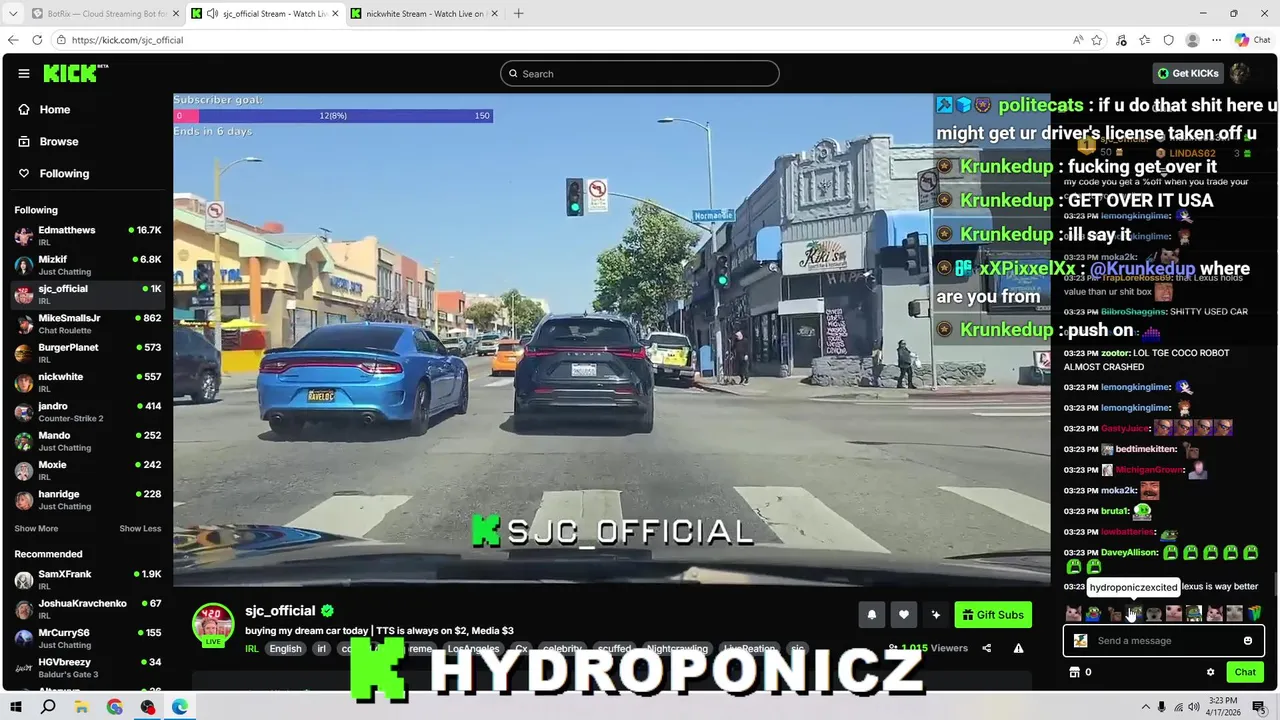The height and width of the screenshot is (720, 1280).
Task: Open MrCurryS6 recommended channel
Action: point(88,638)
